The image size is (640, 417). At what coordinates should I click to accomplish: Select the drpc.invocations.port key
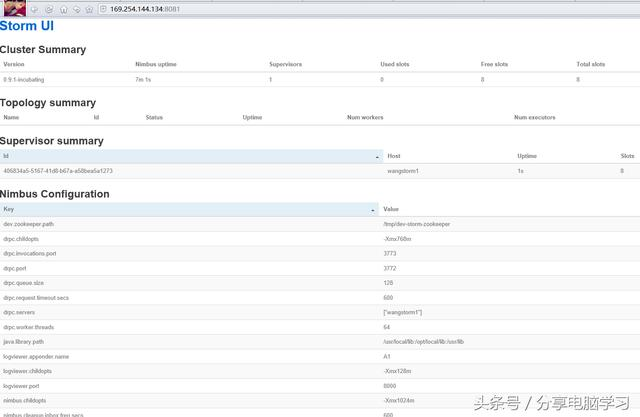(30, 253)
